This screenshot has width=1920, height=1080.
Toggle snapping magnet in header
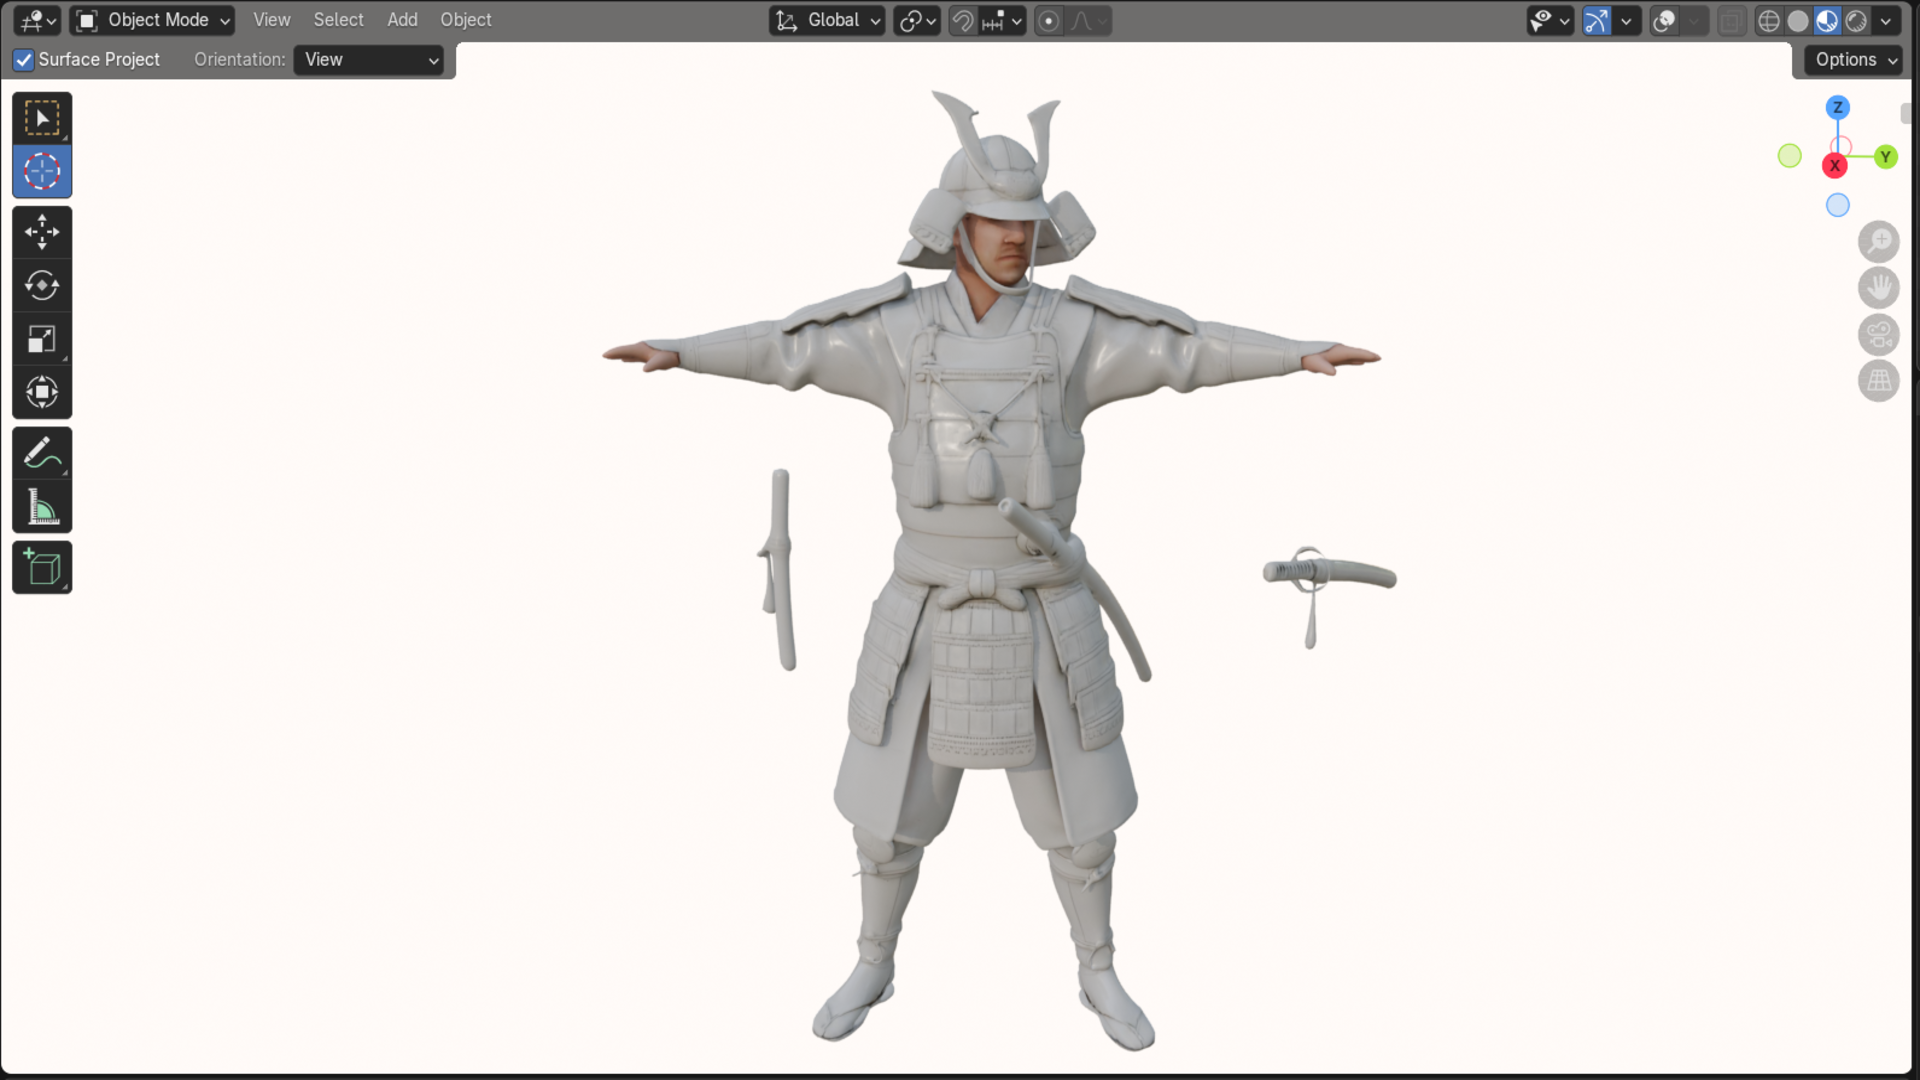coord(963,20)
